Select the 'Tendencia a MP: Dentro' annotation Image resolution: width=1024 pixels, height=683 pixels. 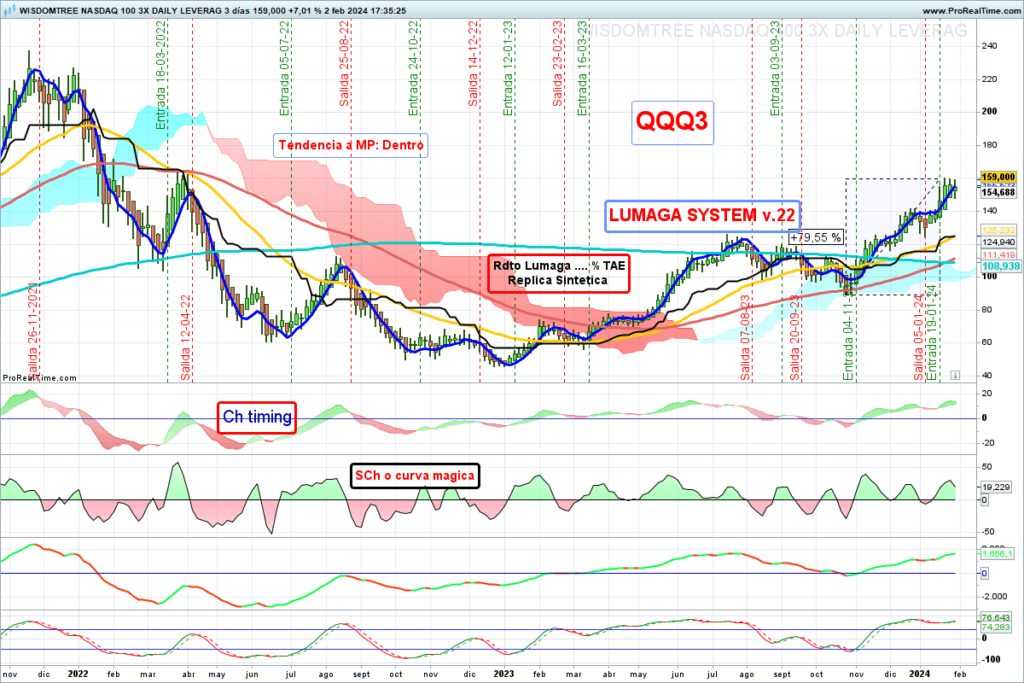350,145
